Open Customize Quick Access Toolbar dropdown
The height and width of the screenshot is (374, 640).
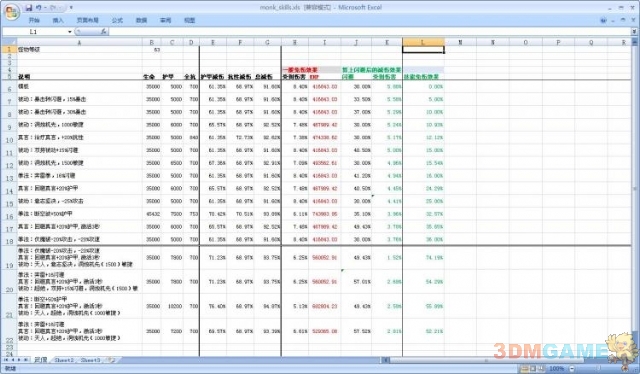click(71, 8)
